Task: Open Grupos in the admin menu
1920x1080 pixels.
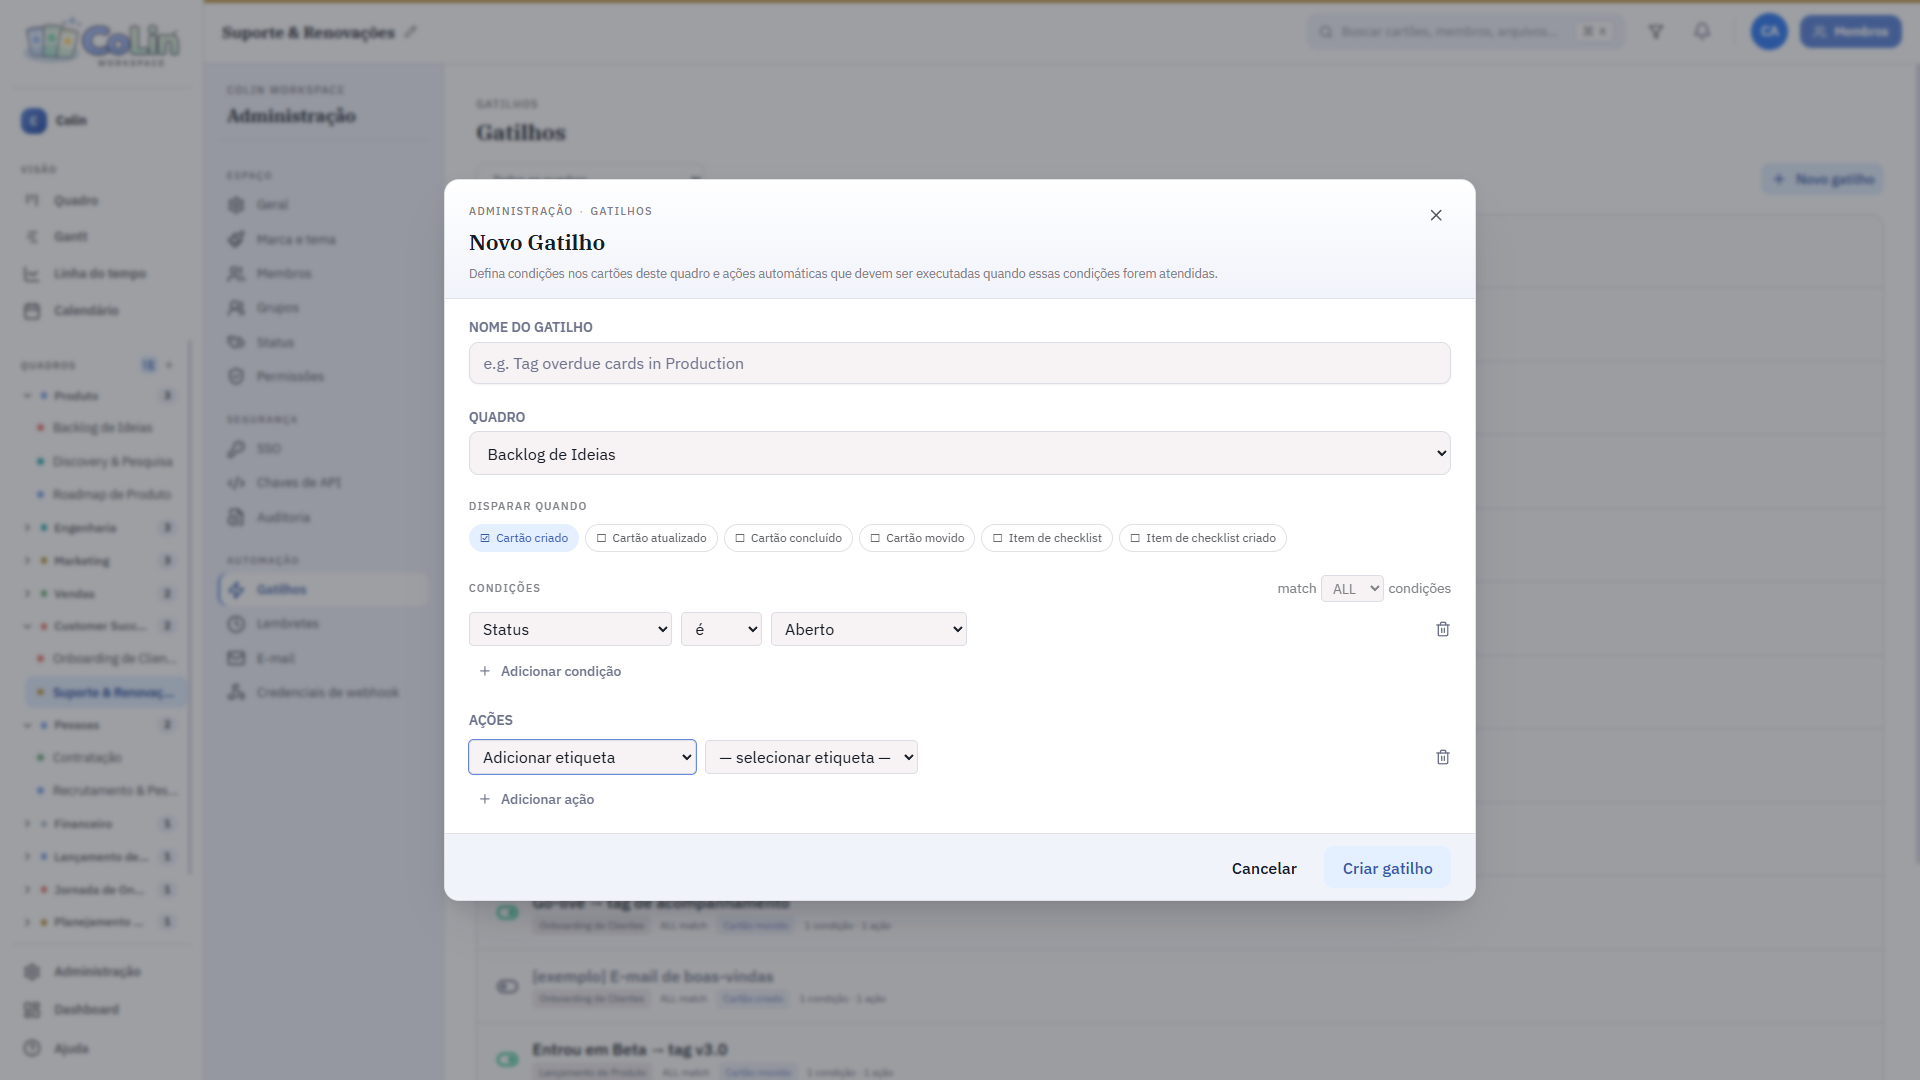Action: [277, 308]
